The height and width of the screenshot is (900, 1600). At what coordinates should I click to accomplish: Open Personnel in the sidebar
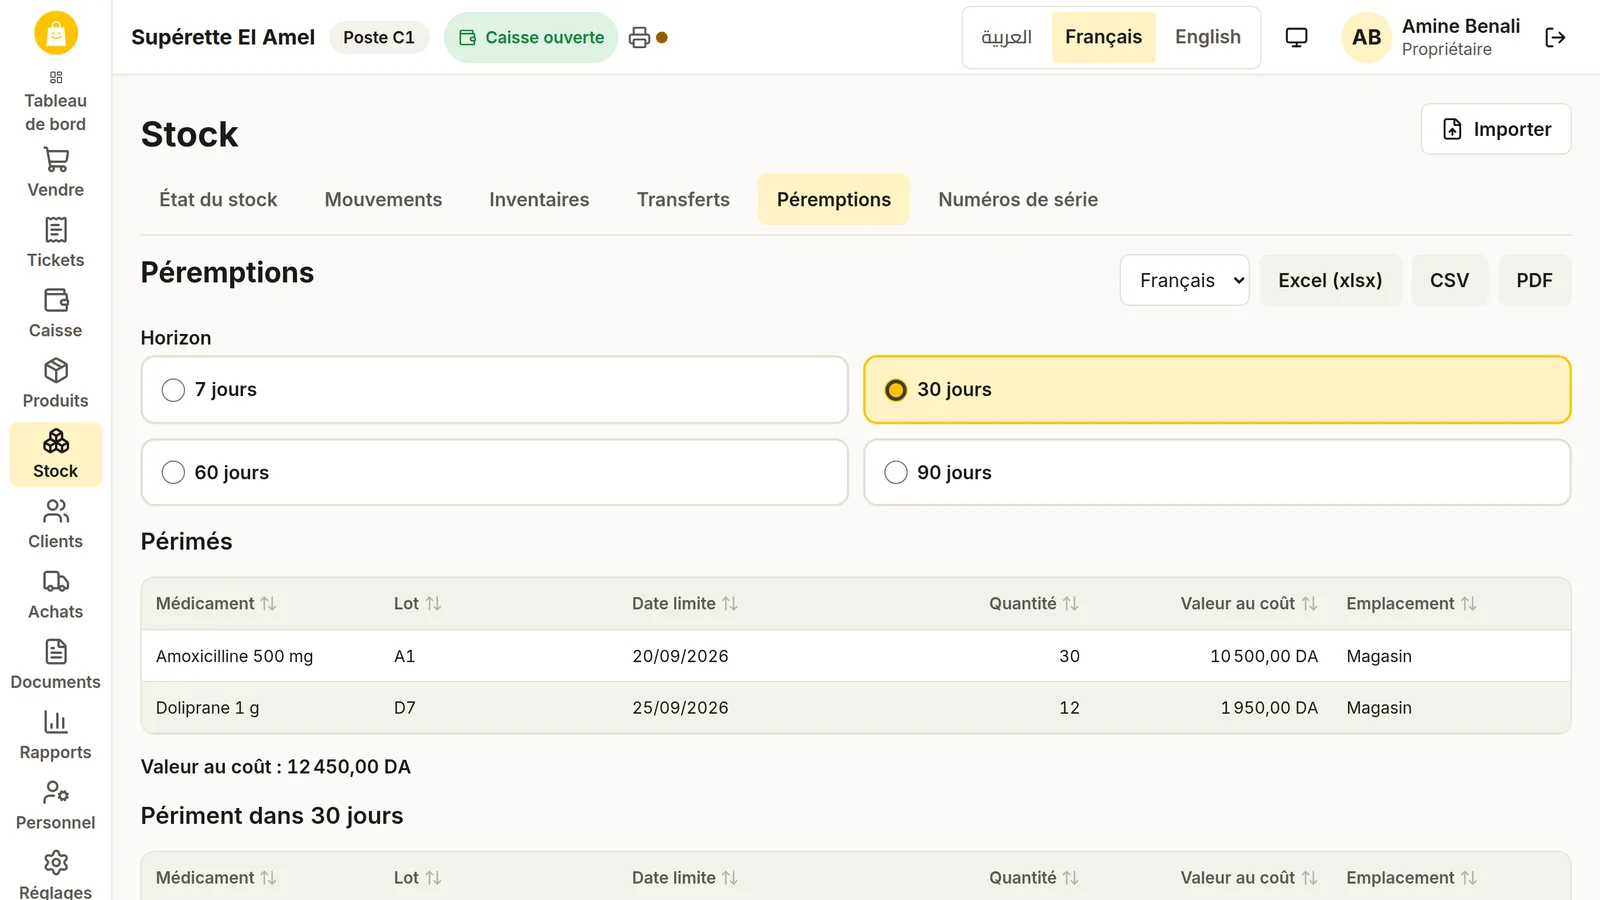pyautogui.click(x=56, y=806)
